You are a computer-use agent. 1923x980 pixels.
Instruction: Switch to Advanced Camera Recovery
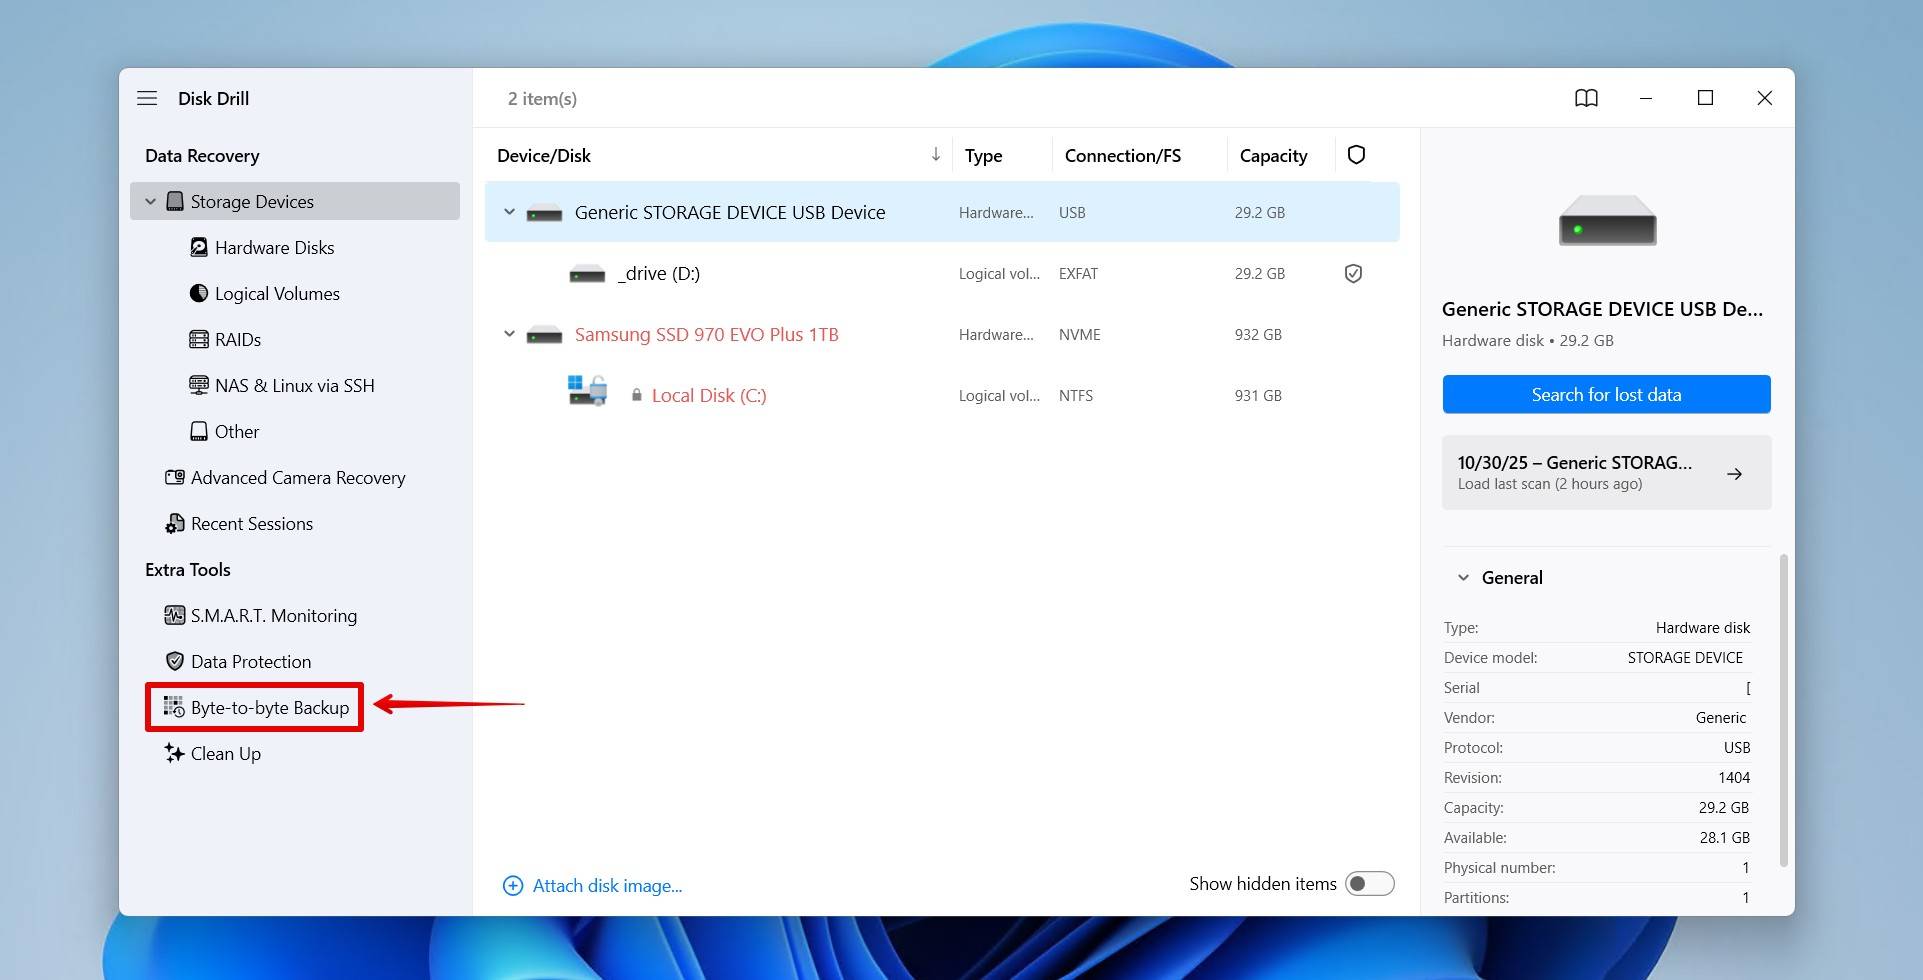[x=298, y=477]
